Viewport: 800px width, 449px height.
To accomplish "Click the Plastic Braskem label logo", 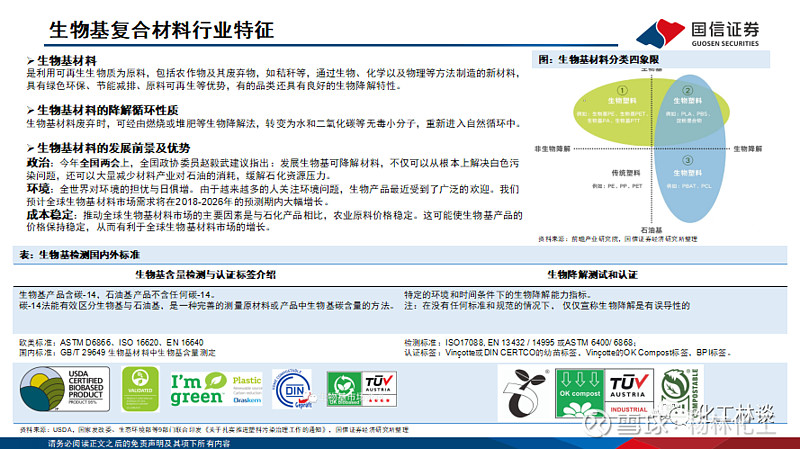I will coord(247,389).
